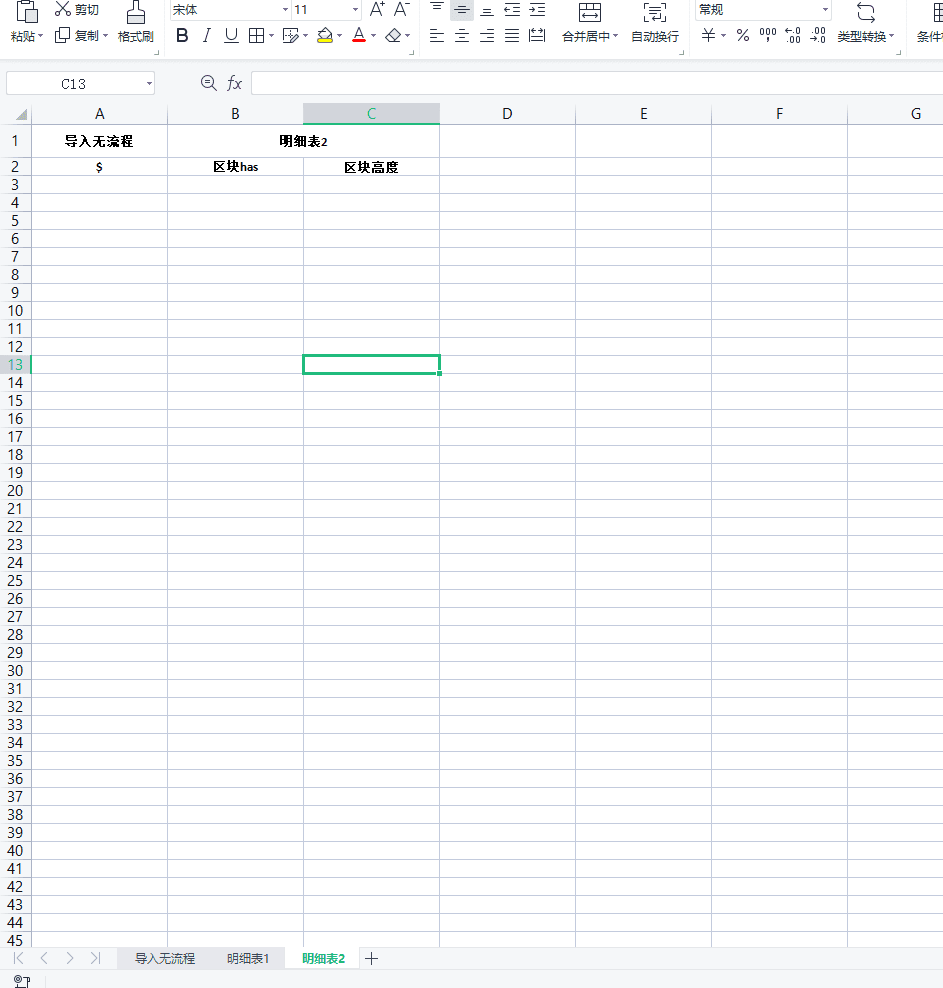Align text right
This screenshot has width=943, height=988.
click(x=487, y=36)
